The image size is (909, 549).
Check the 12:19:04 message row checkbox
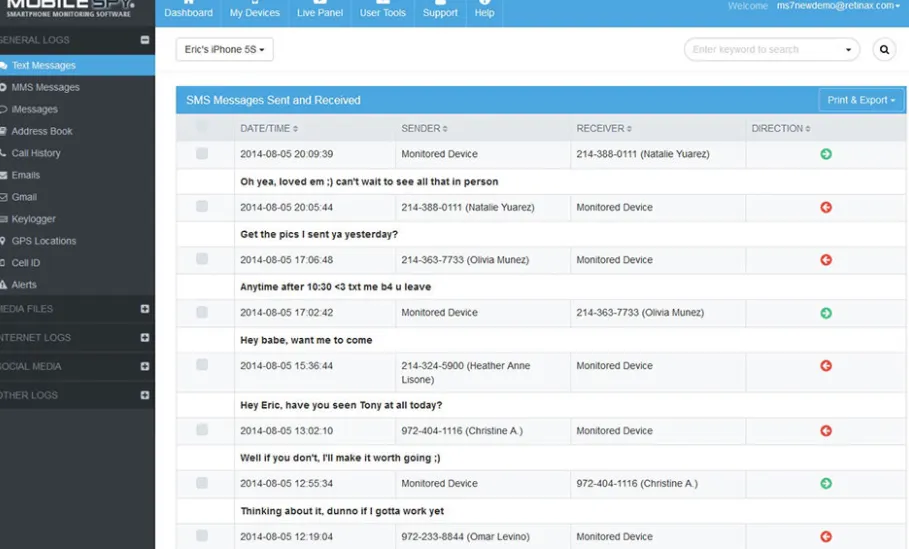tap(202, 536)
